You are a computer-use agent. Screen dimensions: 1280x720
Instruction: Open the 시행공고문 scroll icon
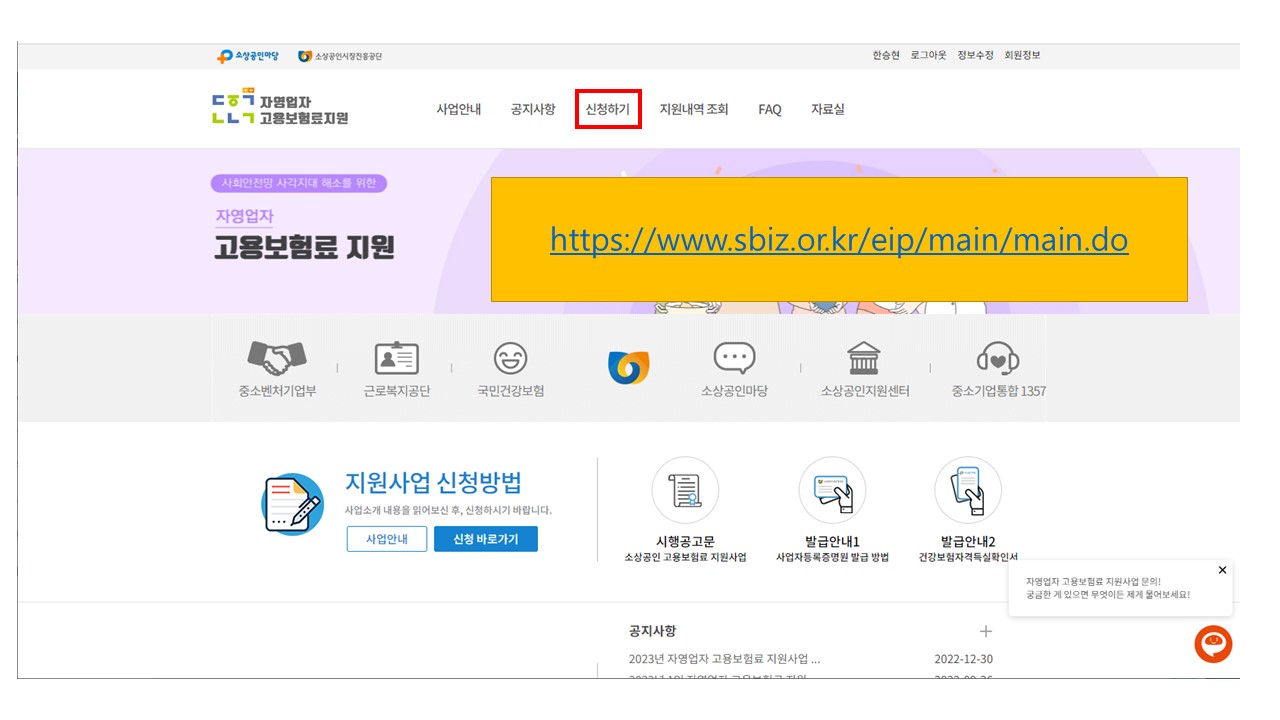(x=685, y=490)
